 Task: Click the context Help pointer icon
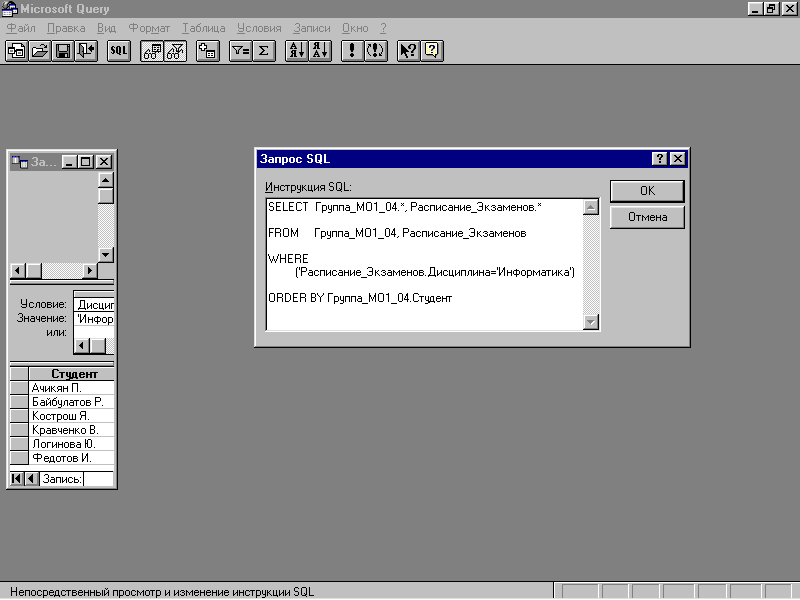[x=409, y=51]
